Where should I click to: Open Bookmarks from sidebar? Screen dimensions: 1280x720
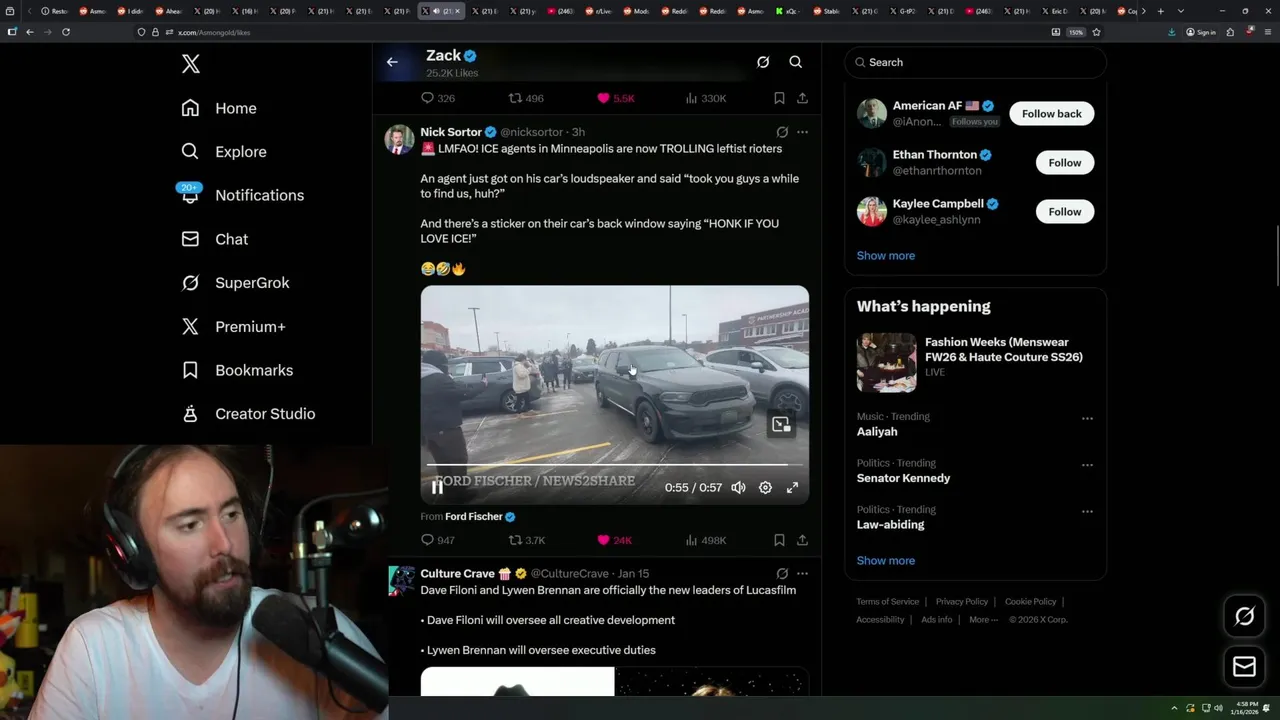pos(237,370)
